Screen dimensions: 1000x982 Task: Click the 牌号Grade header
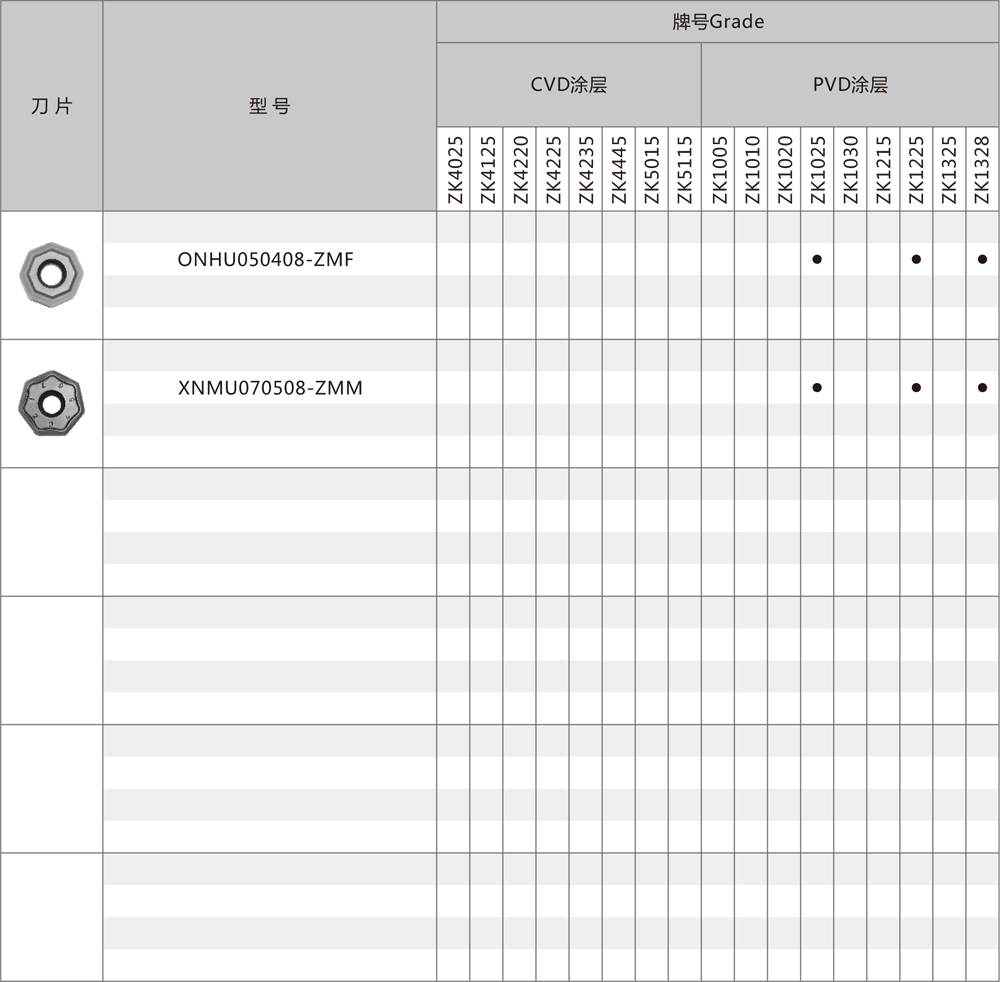(717, 21)
